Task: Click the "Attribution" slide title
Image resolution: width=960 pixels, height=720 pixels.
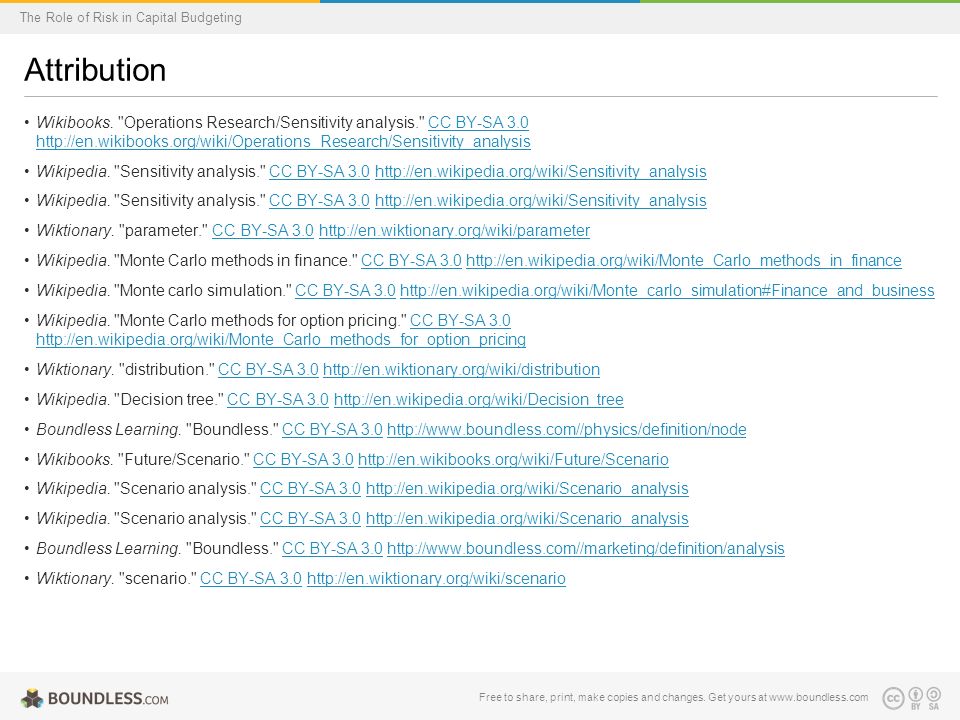Action: pos(95,70)
